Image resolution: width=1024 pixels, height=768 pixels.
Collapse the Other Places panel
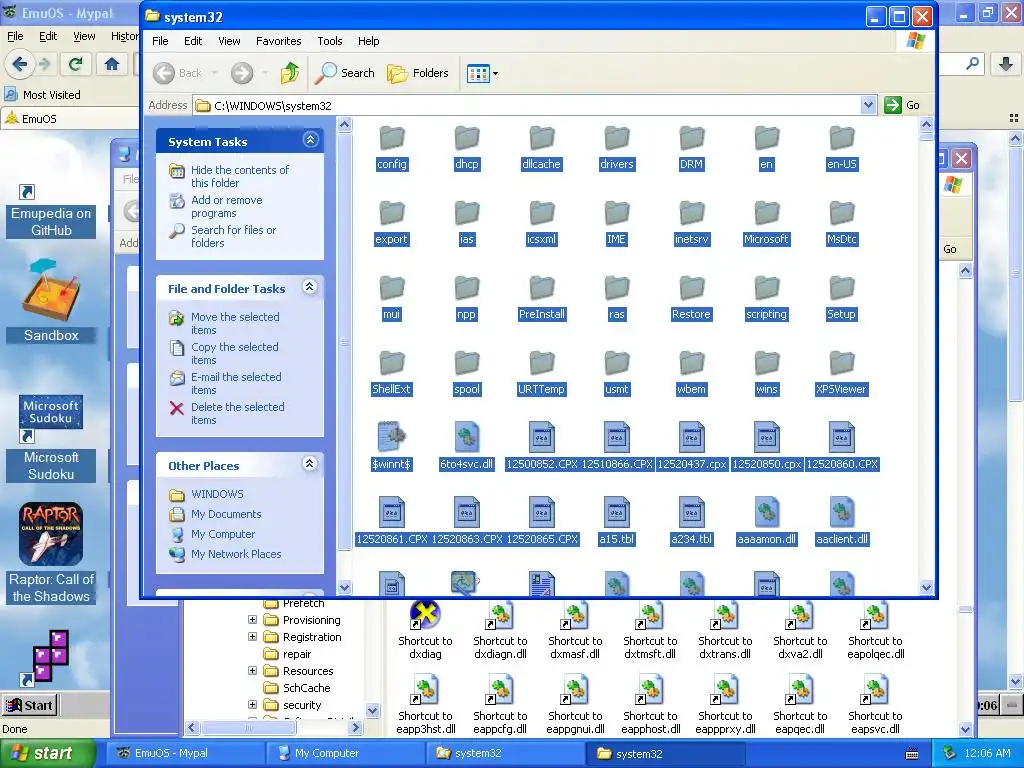[x=310, y=464]
